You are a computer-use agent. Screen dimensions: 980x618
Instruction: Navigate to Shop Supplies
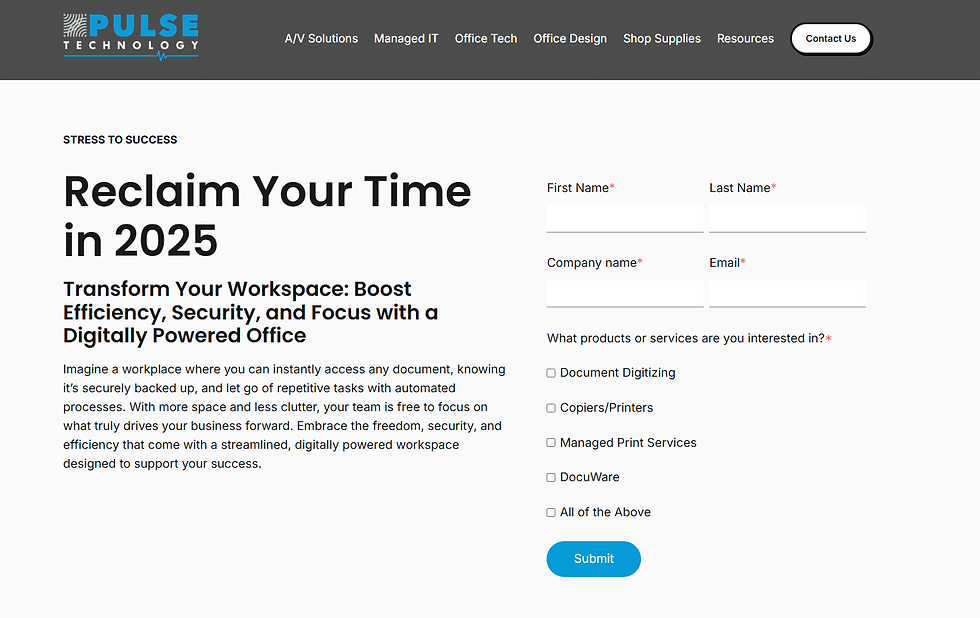click(x=661, y=38)
